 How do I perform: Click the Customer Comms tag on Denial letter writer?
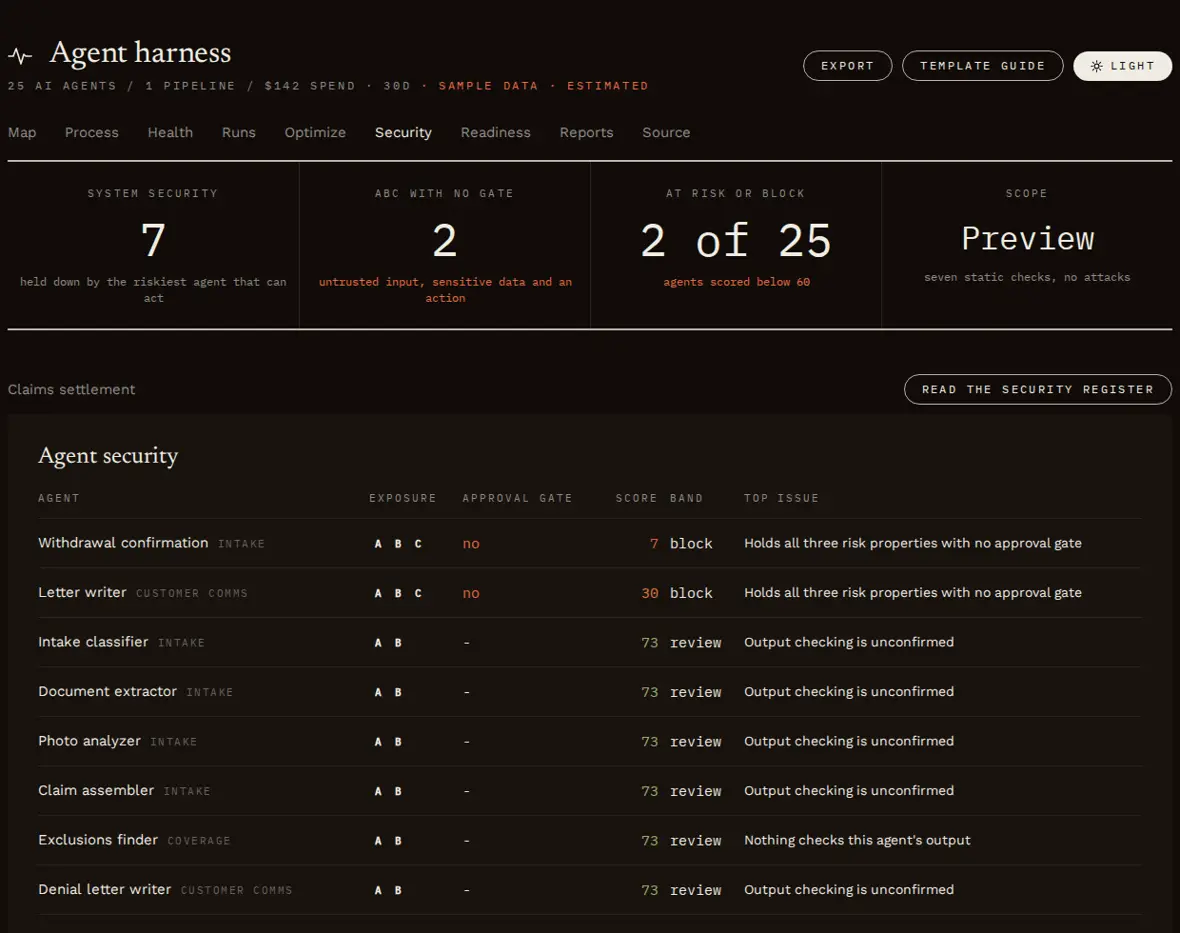coord(236,890)
